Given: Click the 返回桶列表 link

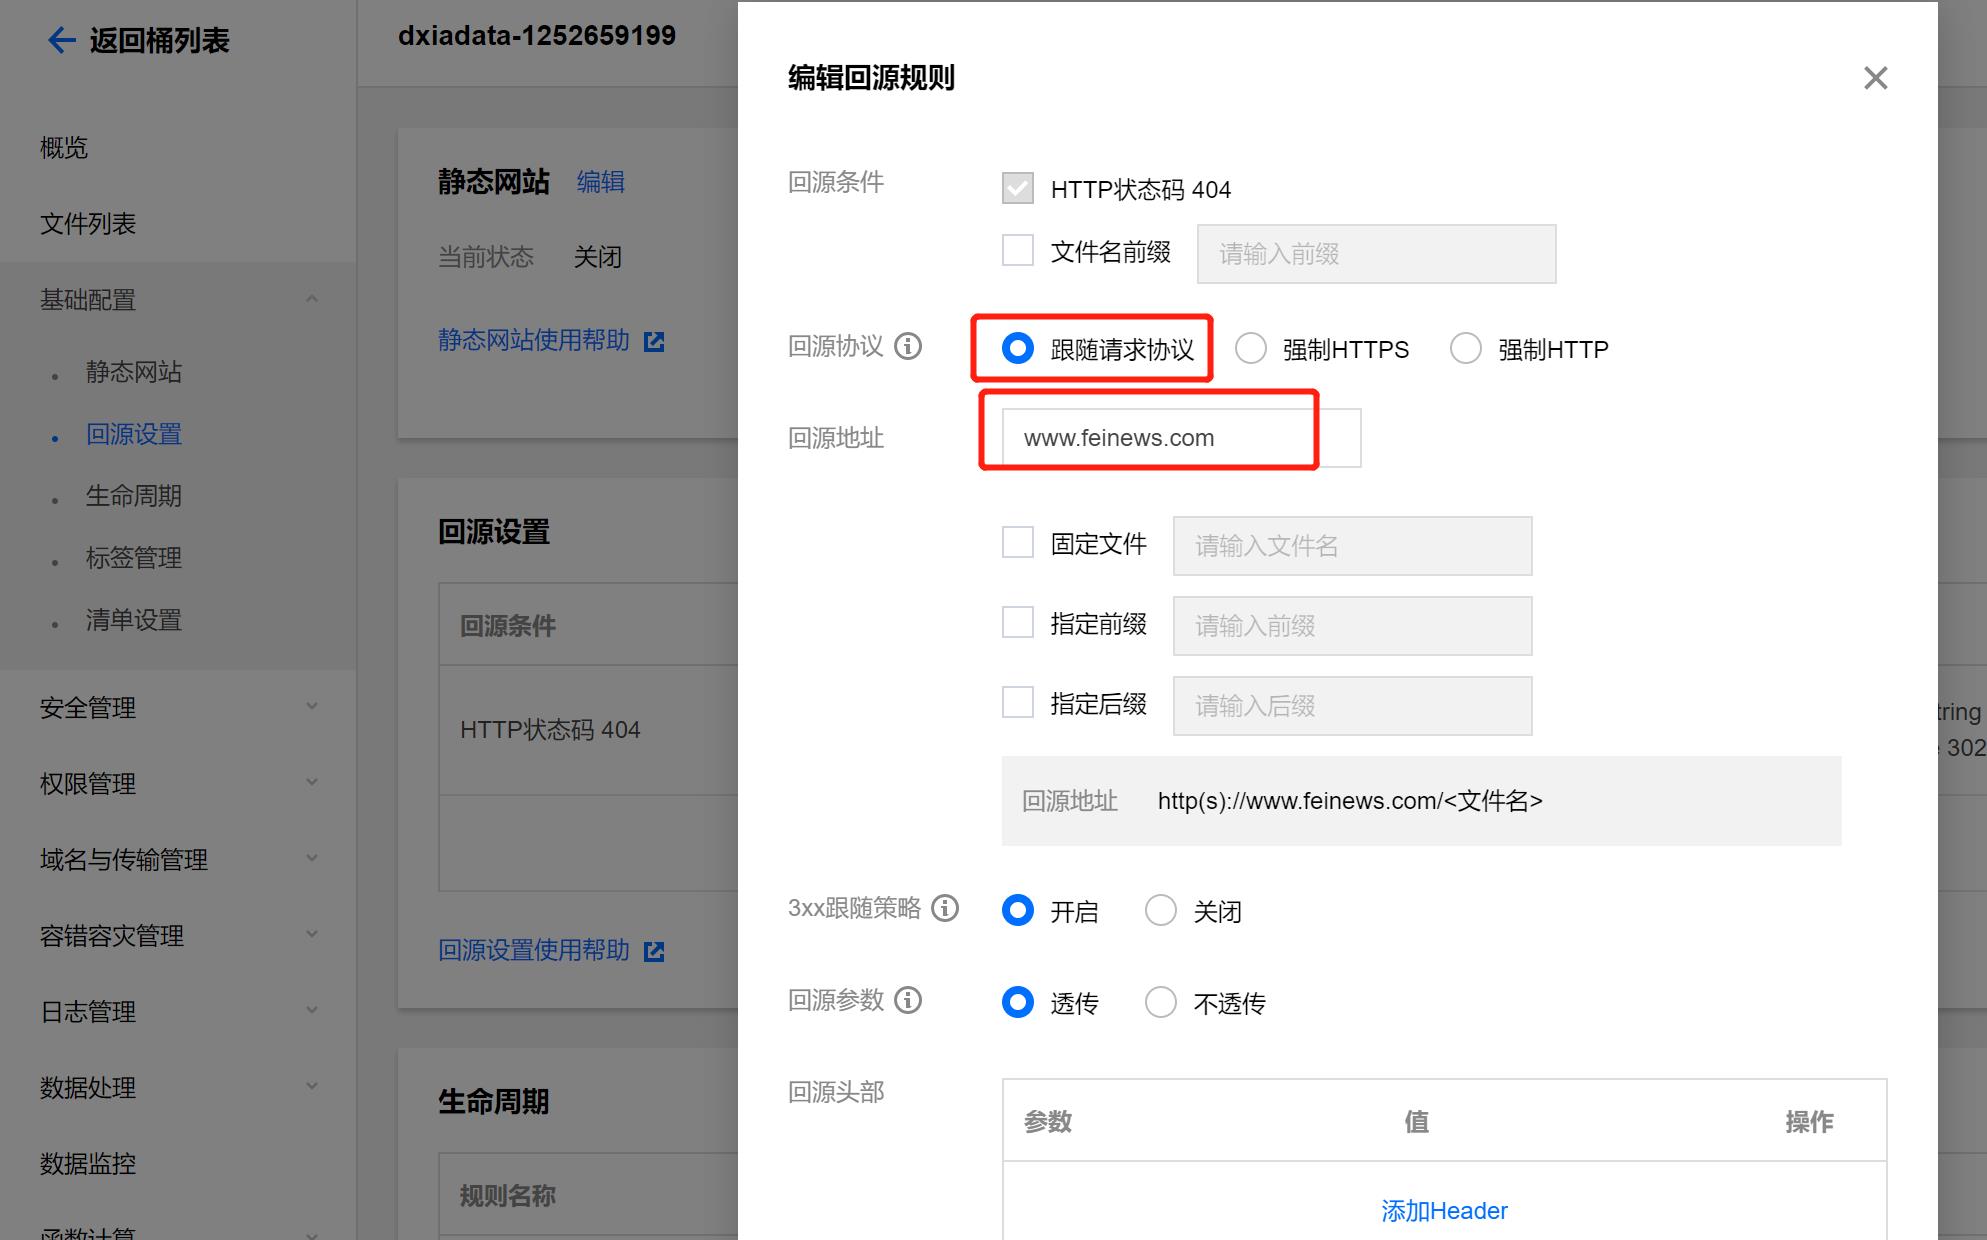Looking at the screenshot, I should 160,40.
